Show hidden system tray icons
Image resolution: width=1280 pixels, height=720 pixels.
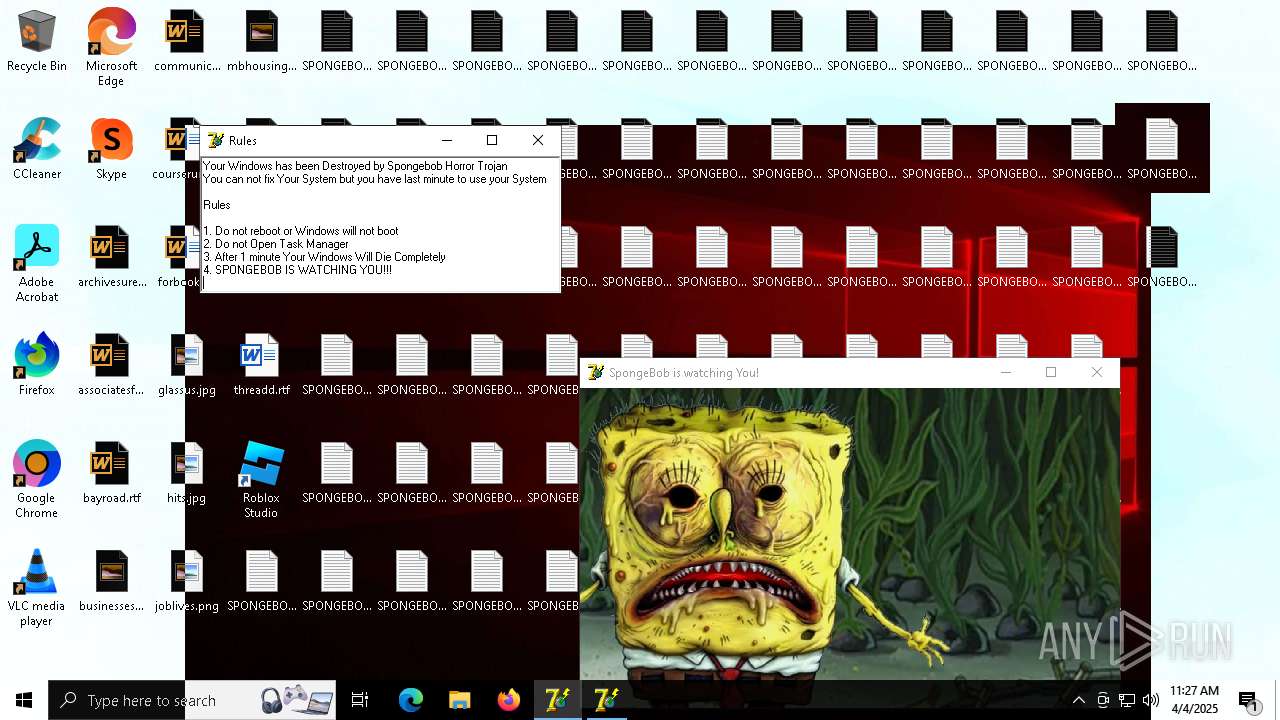click(x=1079, y=700)
